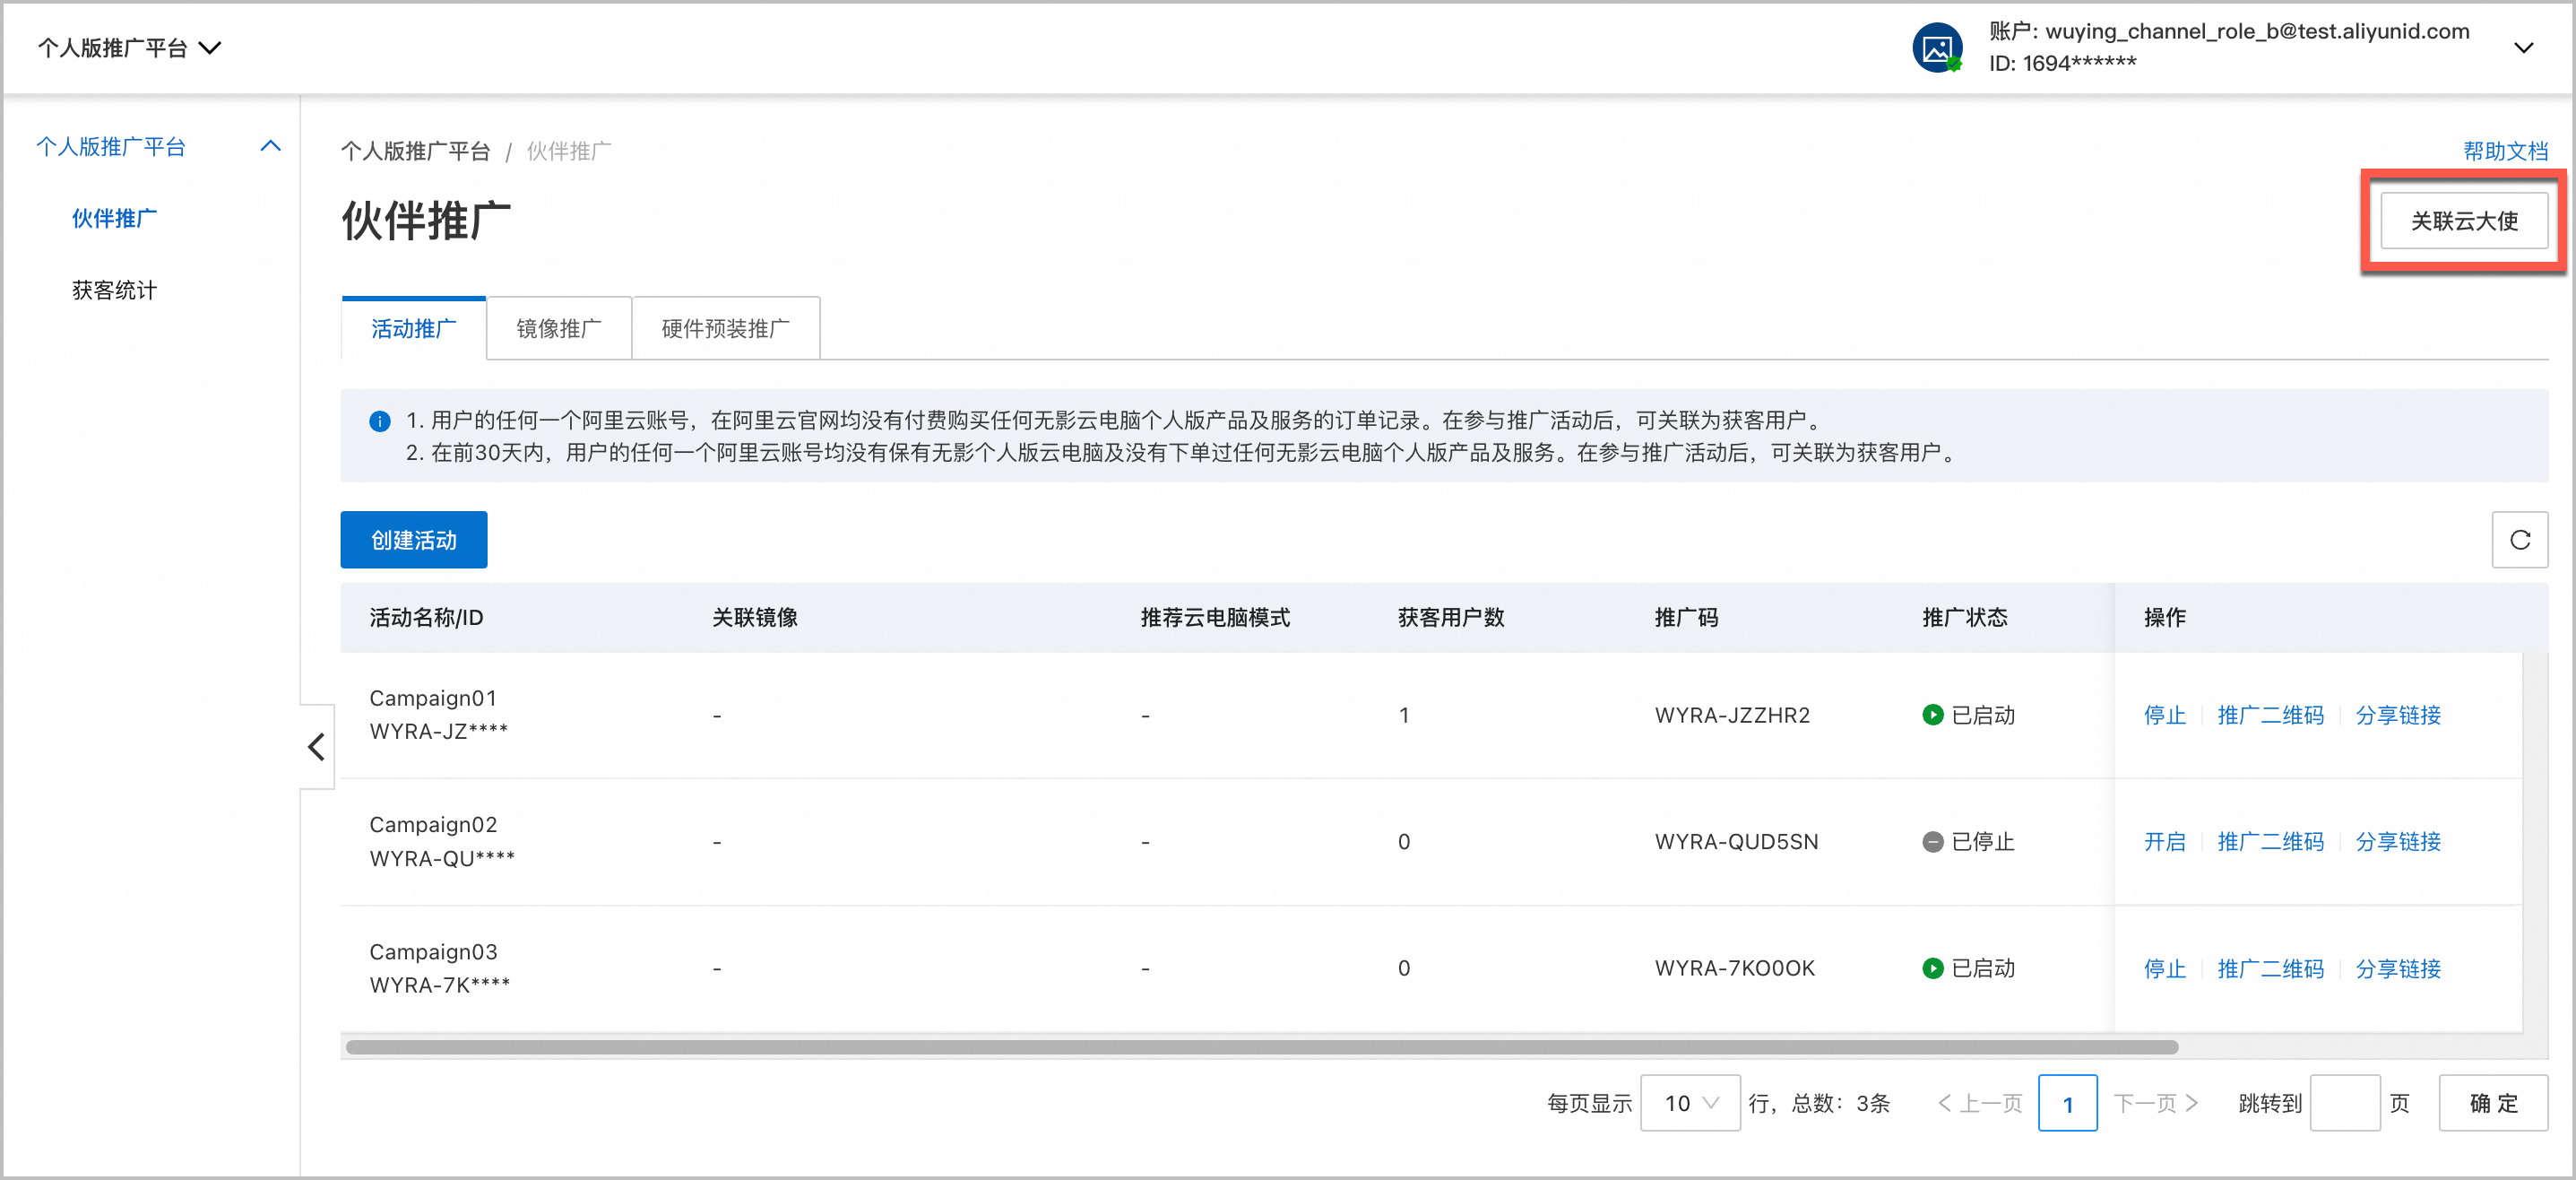Click the next page arrow
2576x1180 pixels.
[2194, 1103]
